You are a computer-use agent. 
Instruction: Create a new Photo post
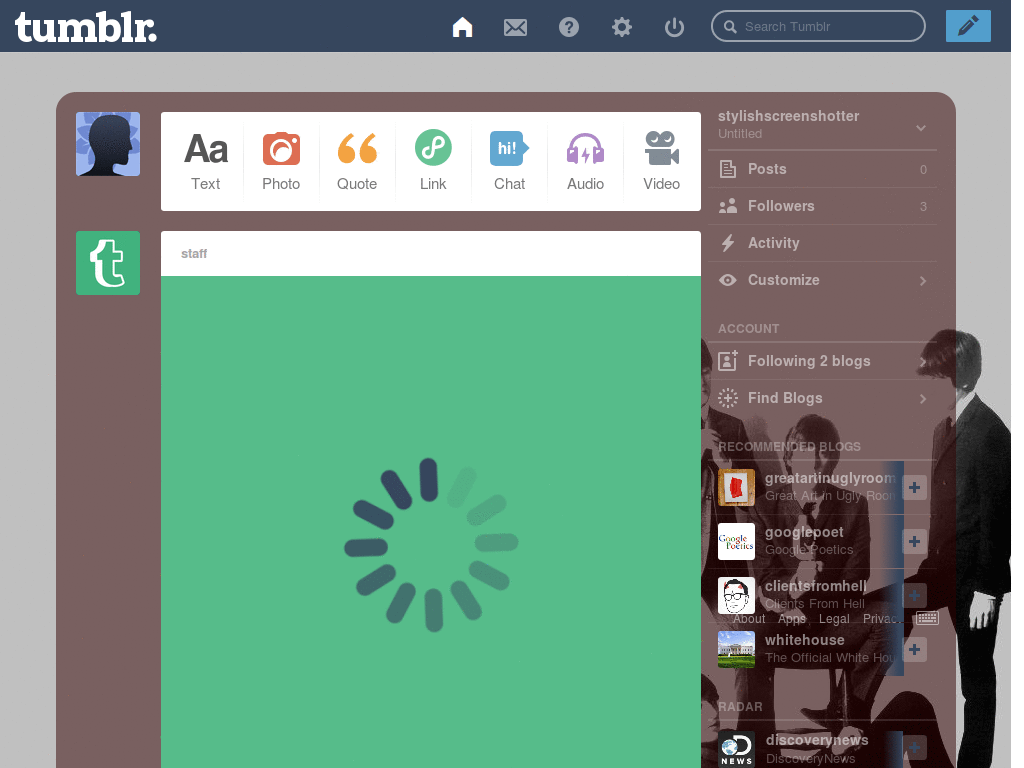[281, 161]
